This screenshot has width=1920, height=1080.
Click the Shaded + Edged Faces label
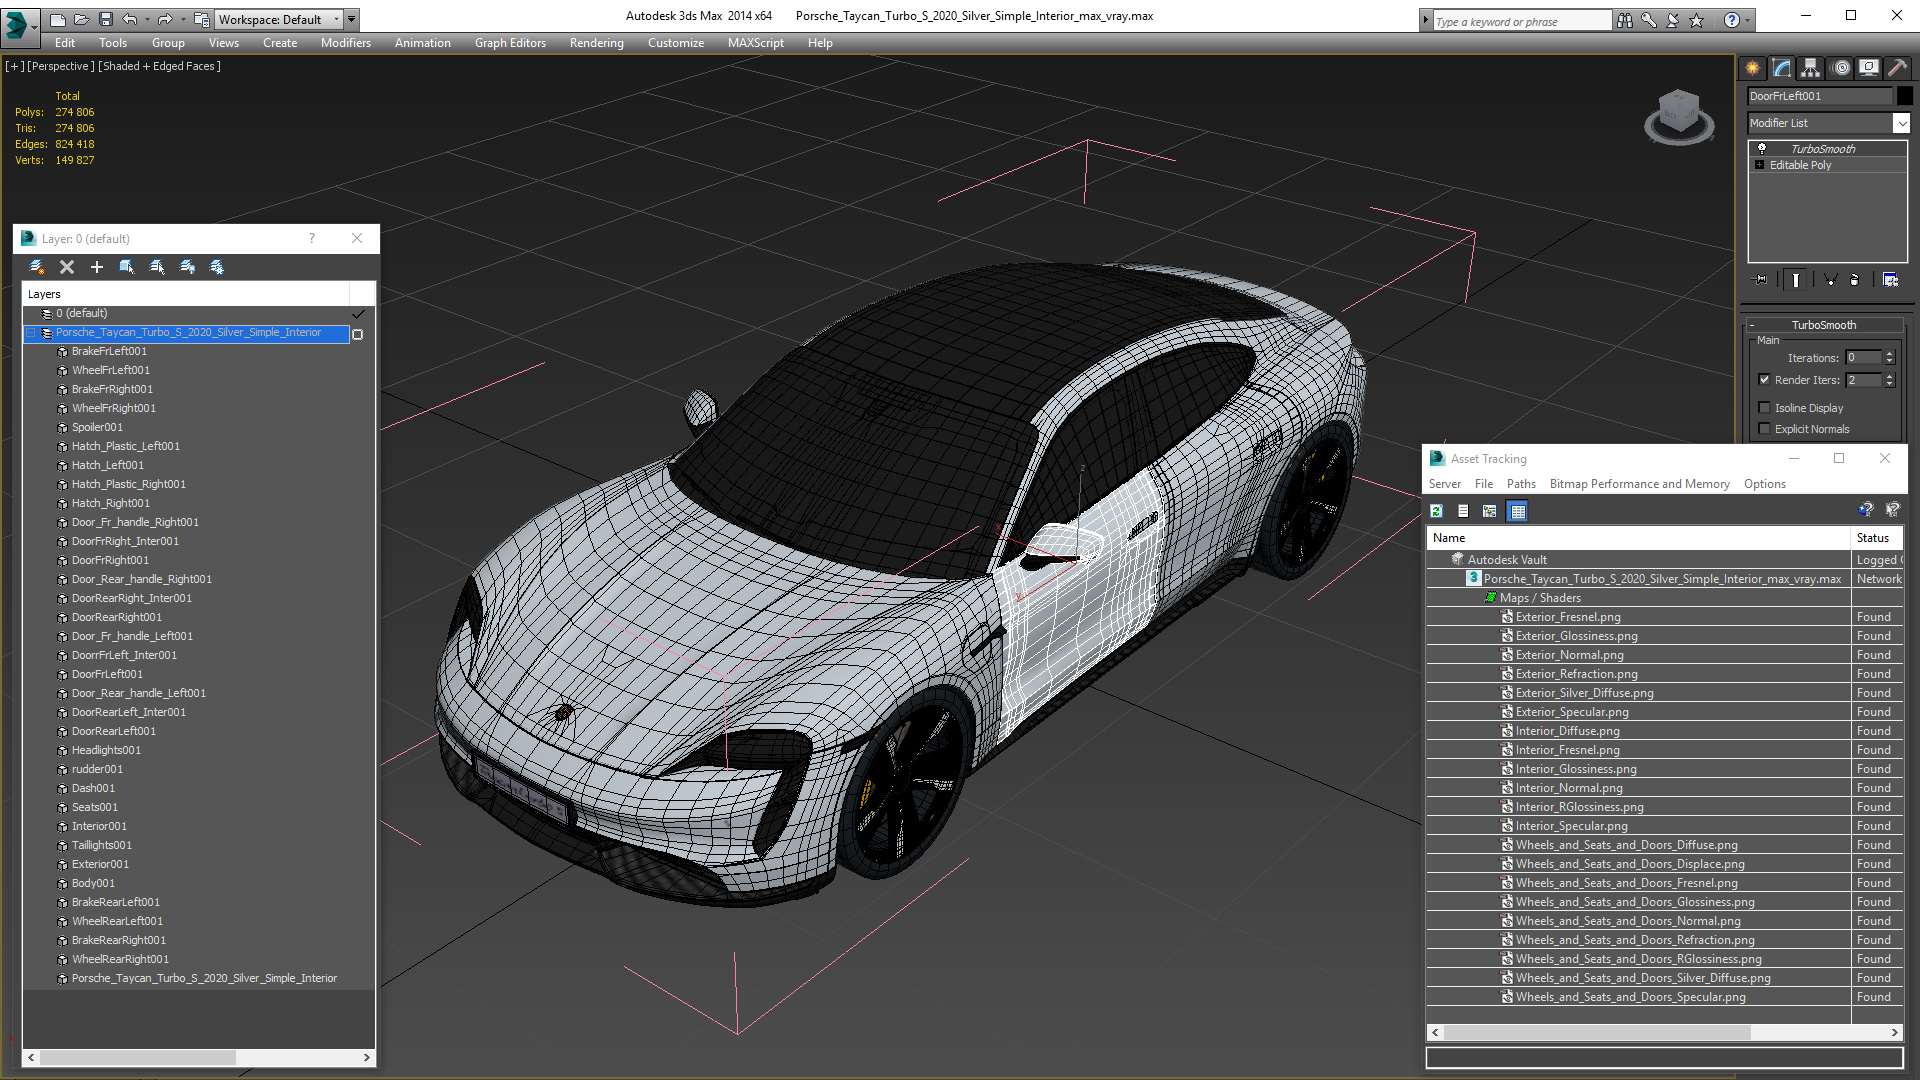pyautogui.click(x=159, y=66)
